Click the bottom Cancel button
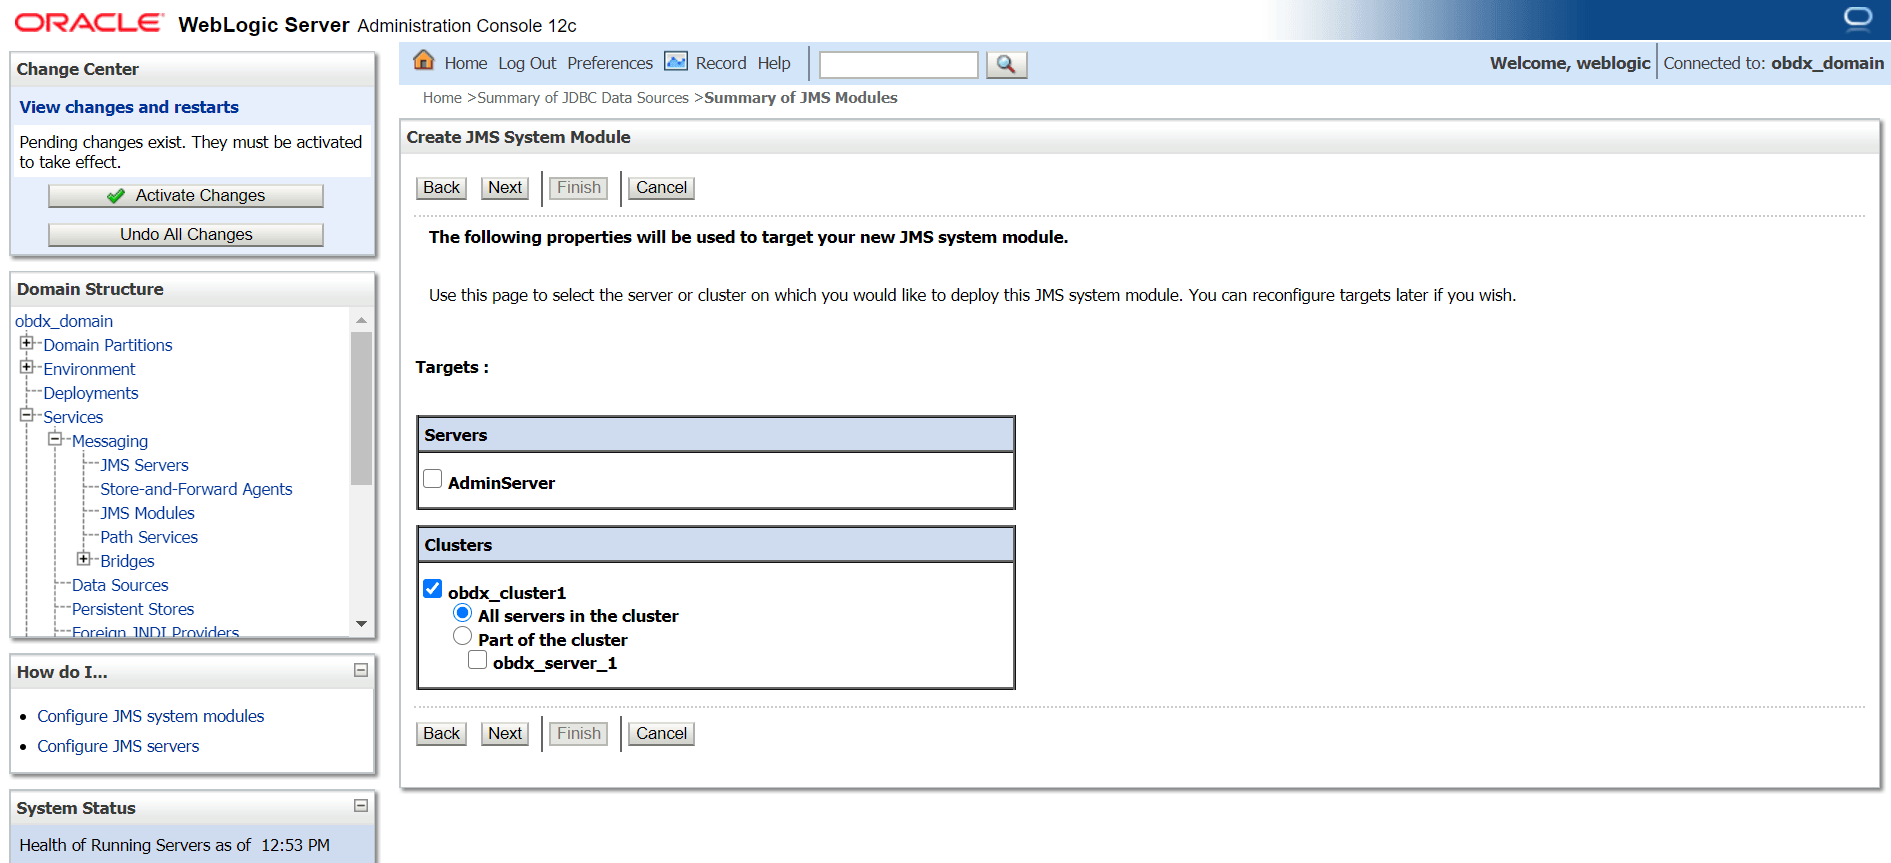1891x863 pixels. (x=662, y=734)
